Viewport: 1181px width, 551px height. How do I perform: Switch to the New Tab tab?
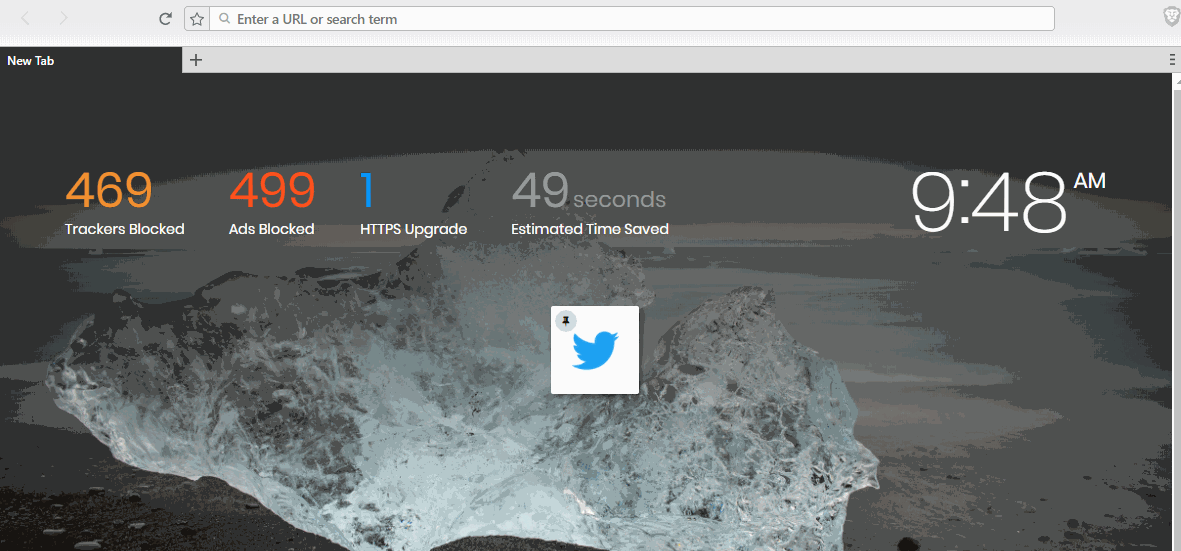(x=90, y=60)
